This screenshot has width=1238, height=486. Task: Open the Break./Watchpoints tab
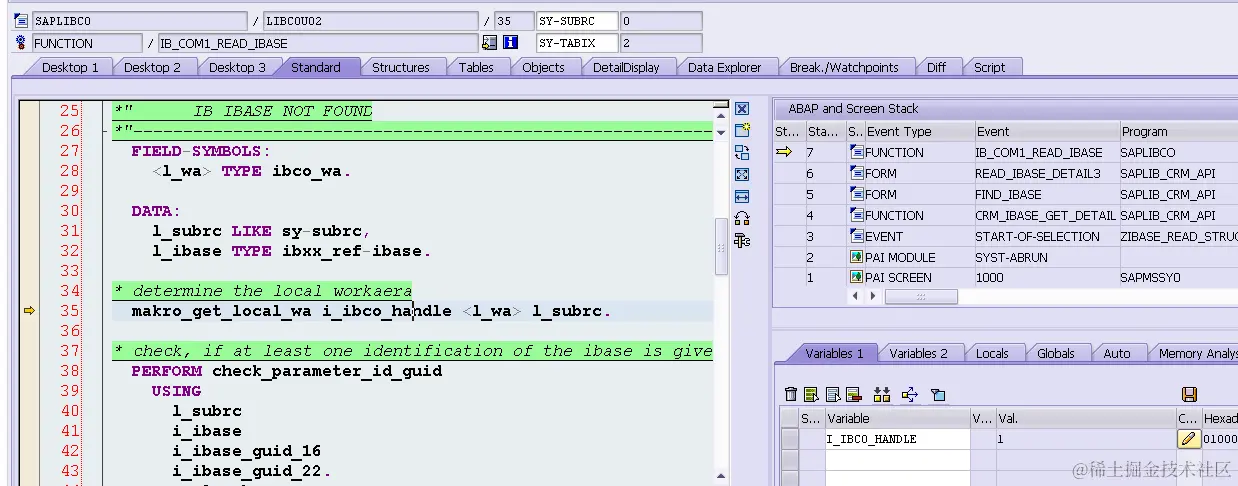(844, 67)
